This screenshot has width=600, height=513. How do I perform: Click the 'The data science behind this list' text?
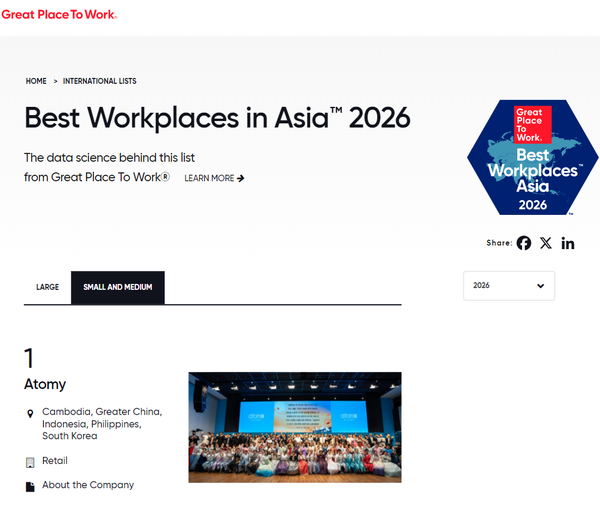coord(109,158)
